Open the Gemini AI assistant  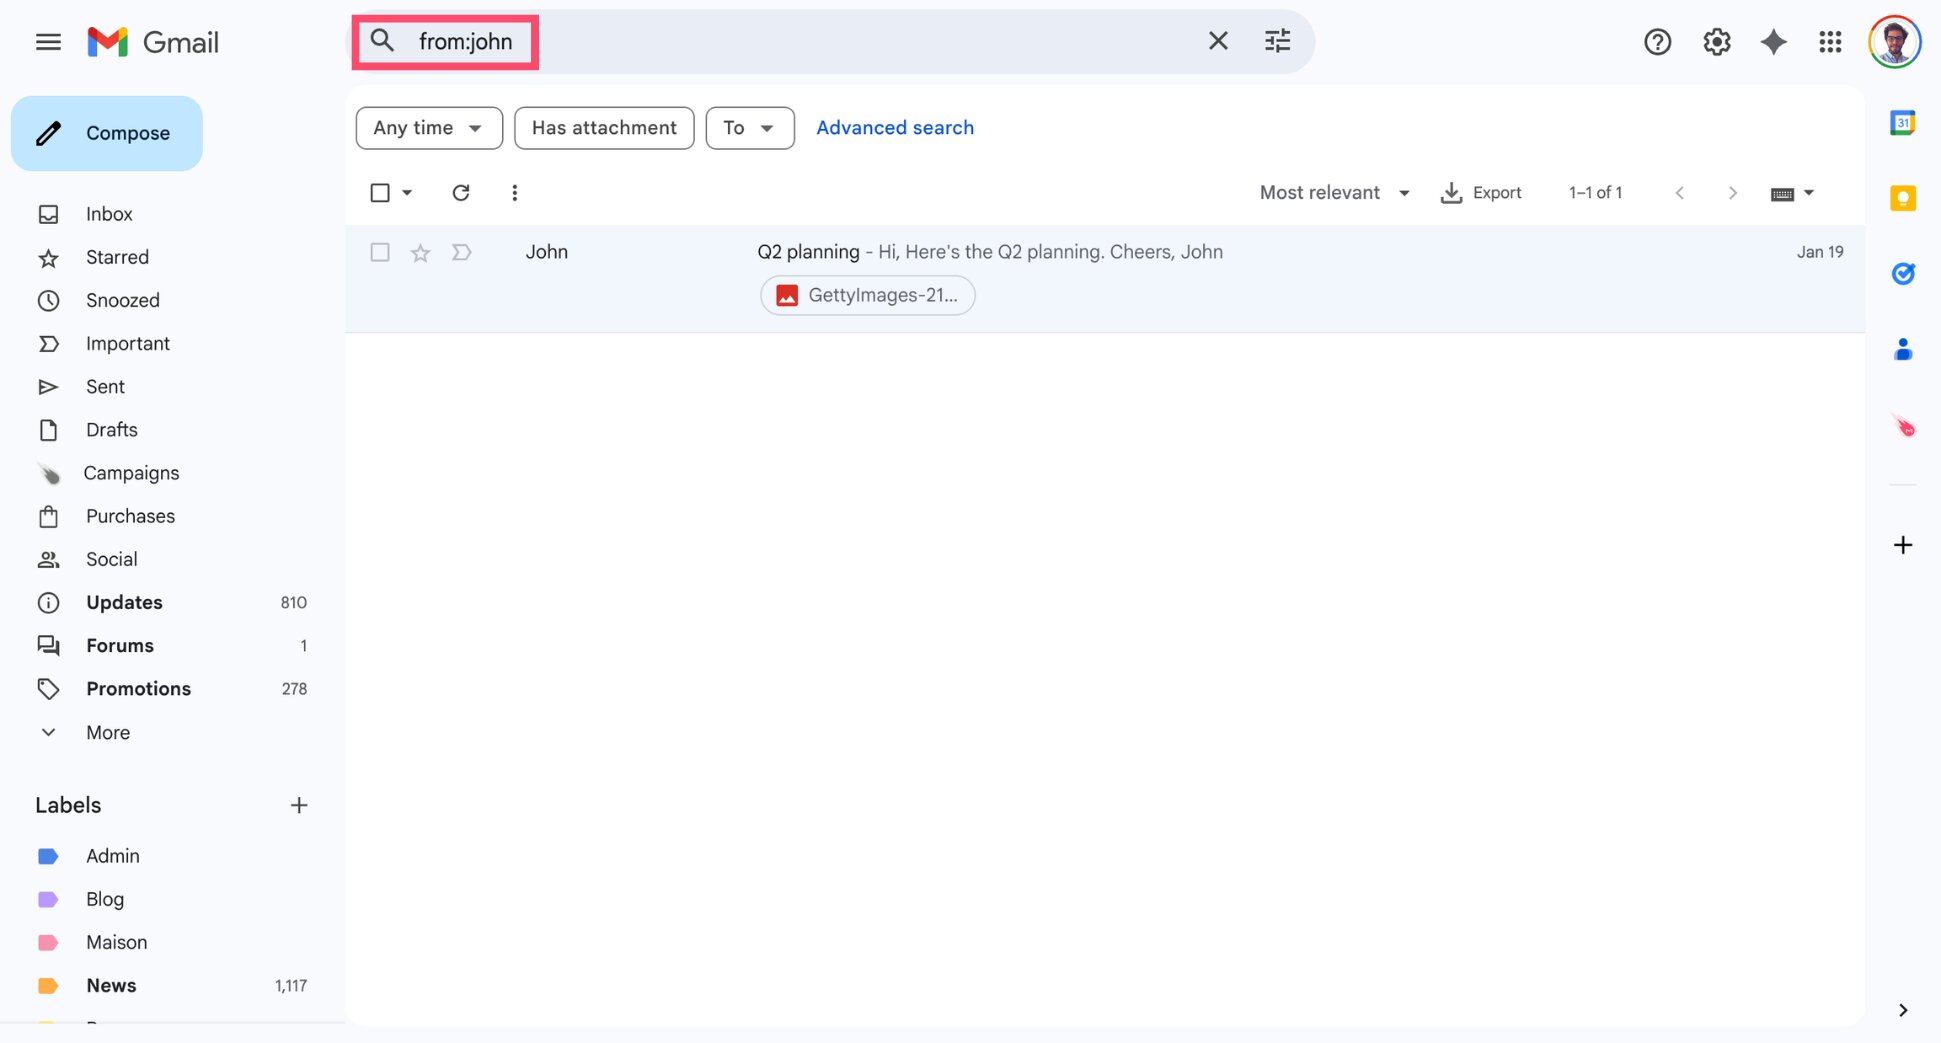(x=1774, y=42)
